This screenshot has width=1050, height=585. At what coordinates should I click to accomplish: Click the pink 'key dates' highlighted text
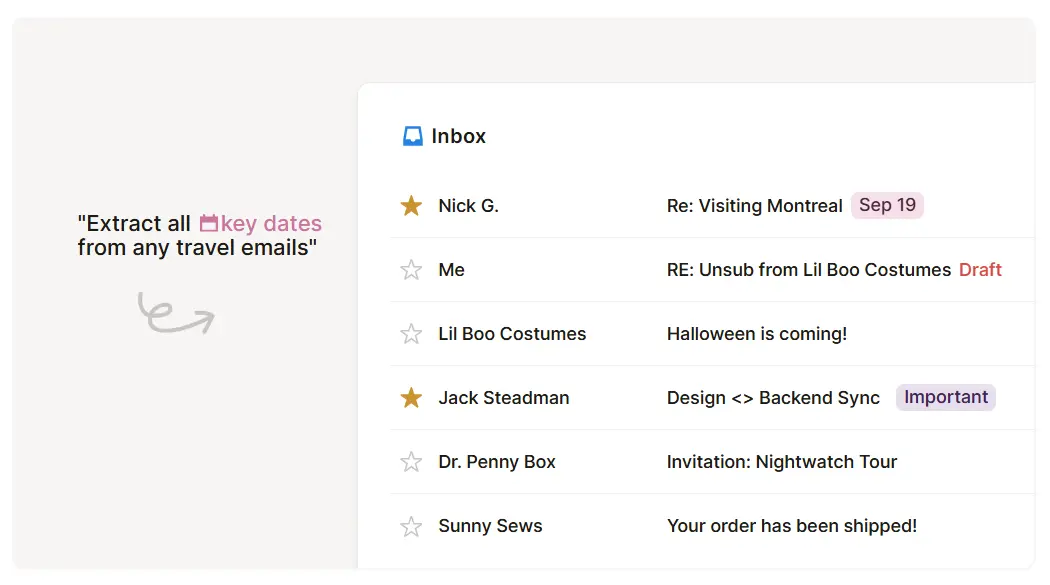[273, 222]
